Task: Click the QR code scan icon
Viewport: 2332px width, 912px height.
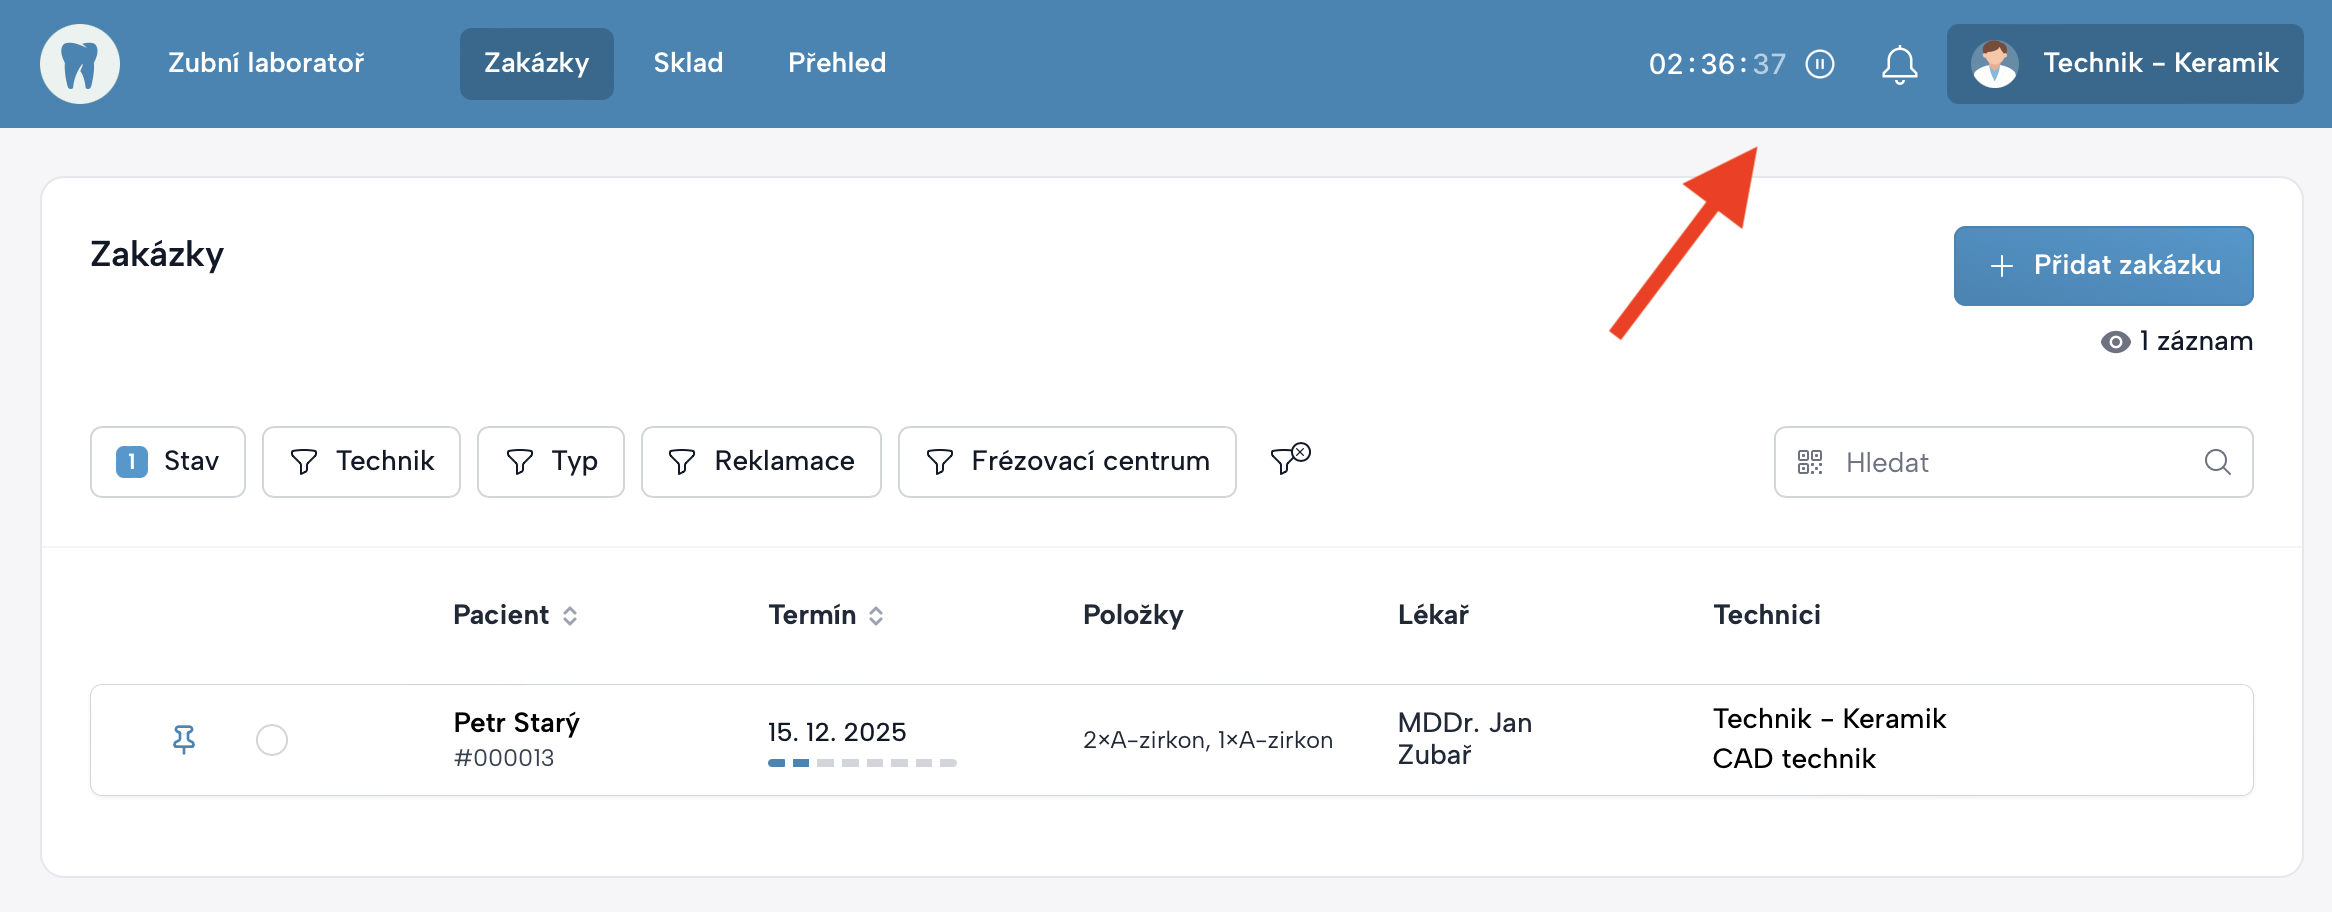Action: 1810,462
